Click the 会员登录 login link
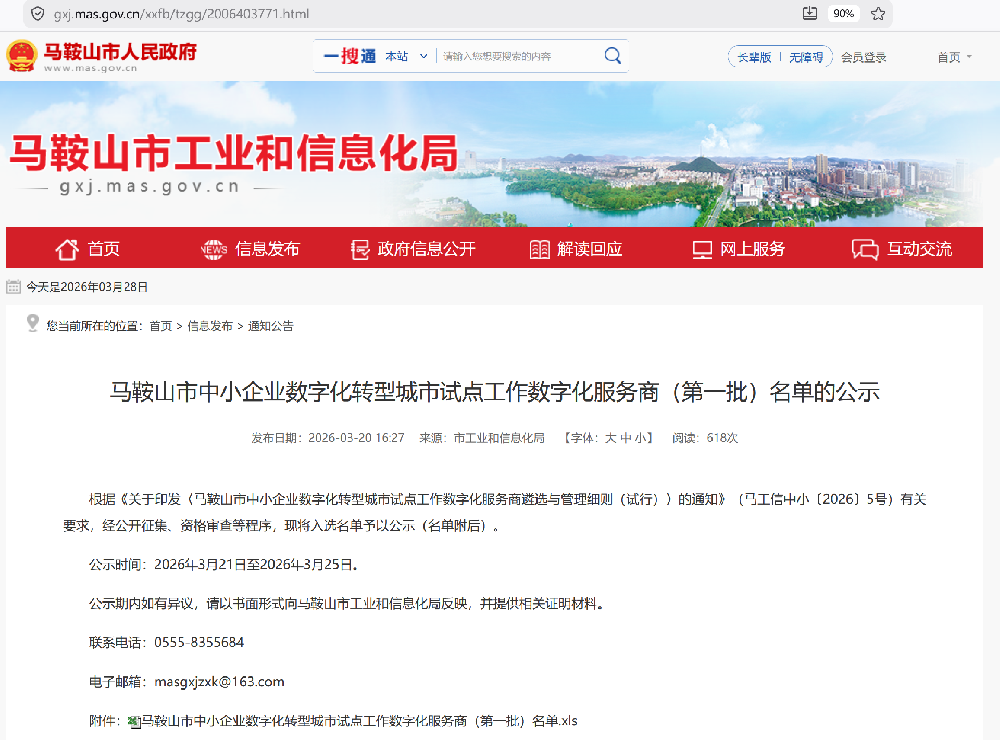Viewport: 1000px width, 740px height. pyautogui.click(x=865, y=57)
